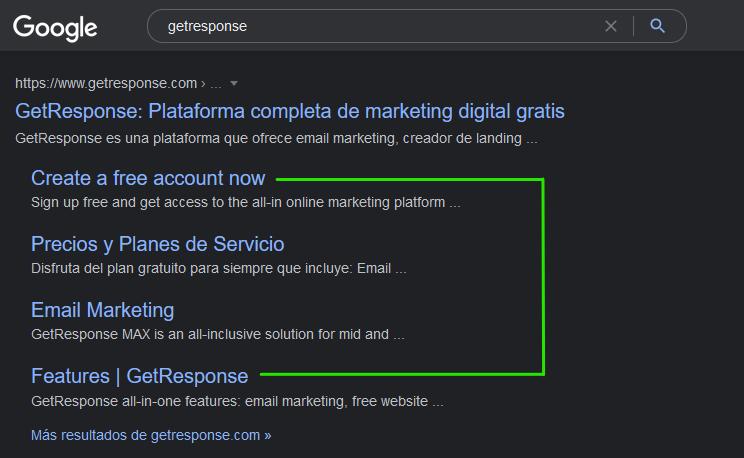Click the ellipsis after "que incluye: Email"
744x458 pixels.
(x=400, y=269)
